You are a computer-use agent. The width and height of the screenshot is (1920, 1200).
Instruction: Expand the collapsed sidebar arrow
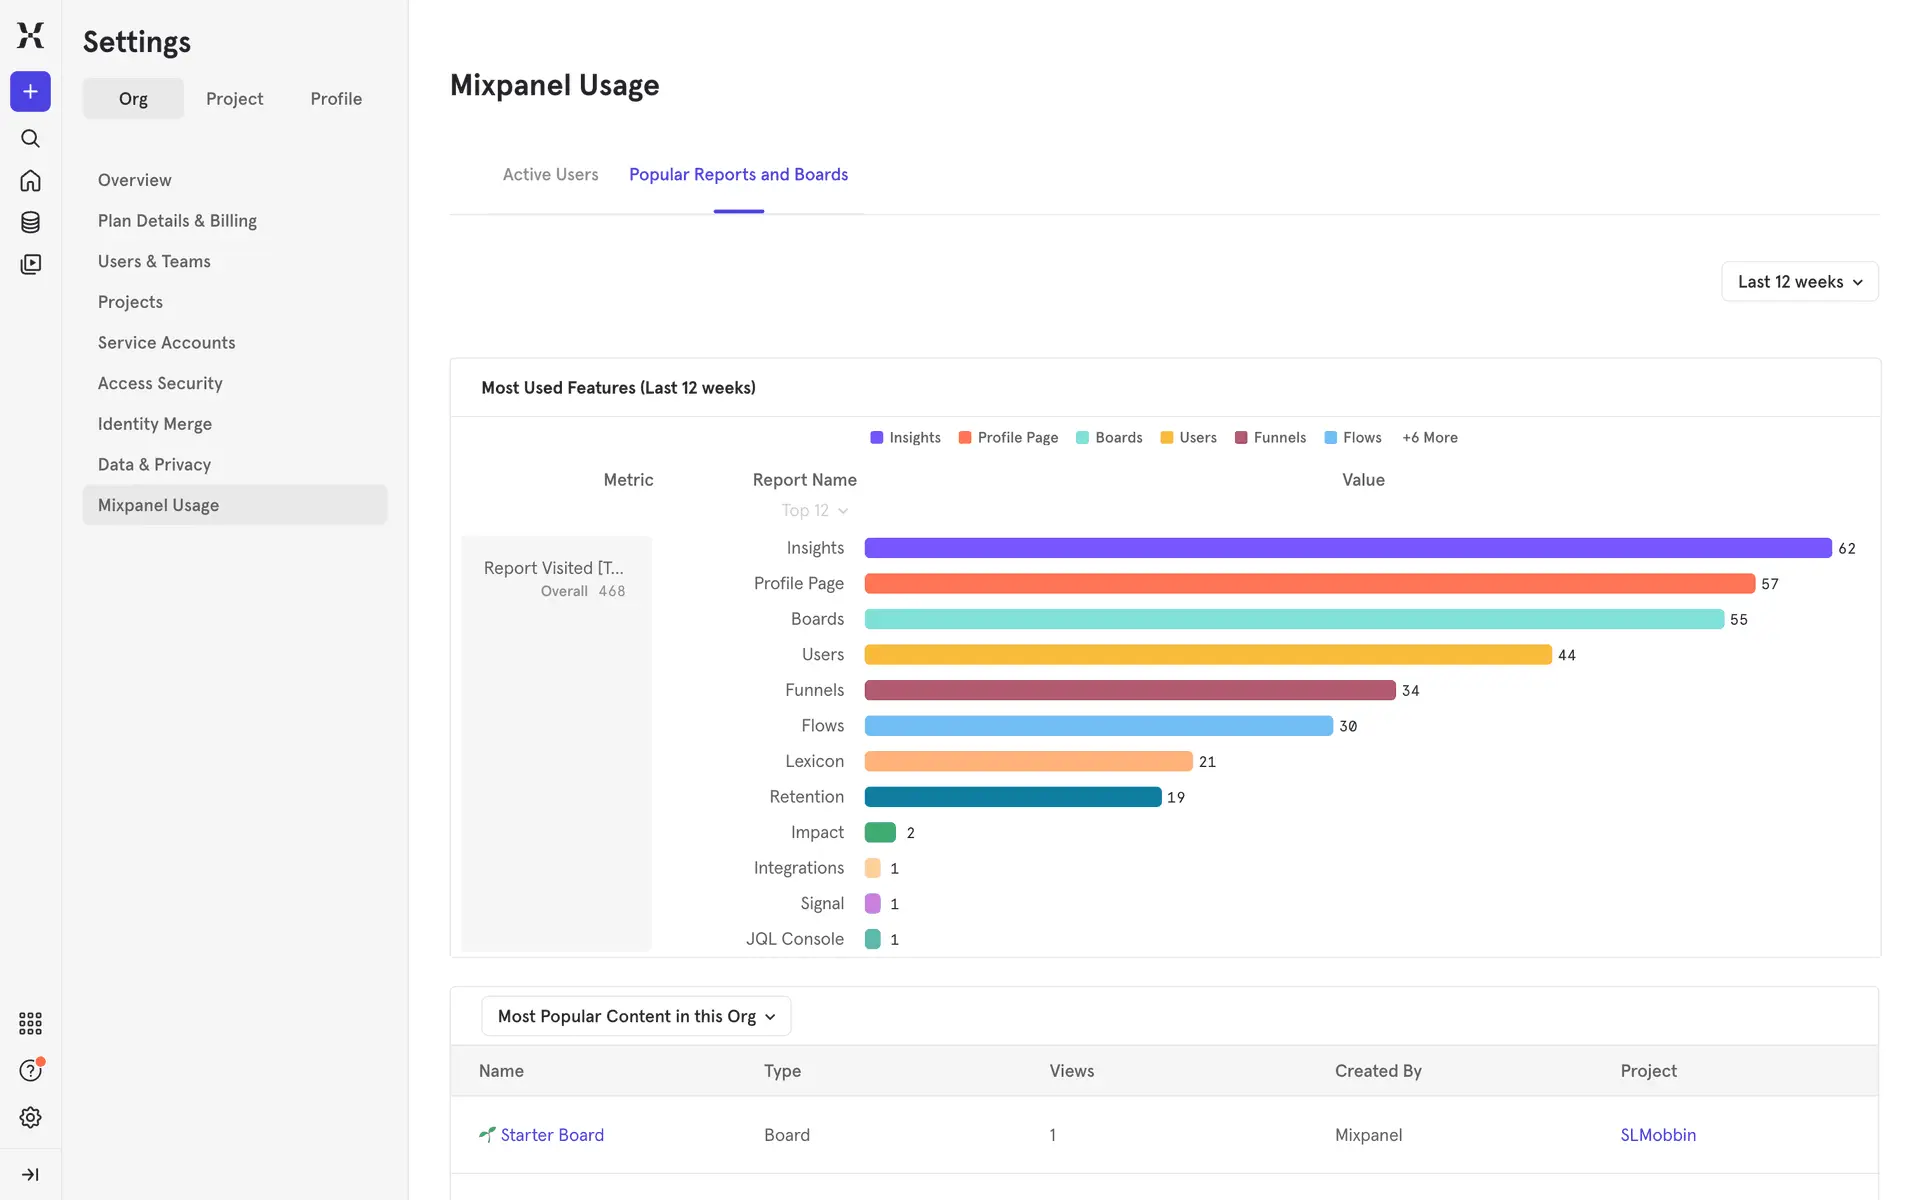point(30,1174)
